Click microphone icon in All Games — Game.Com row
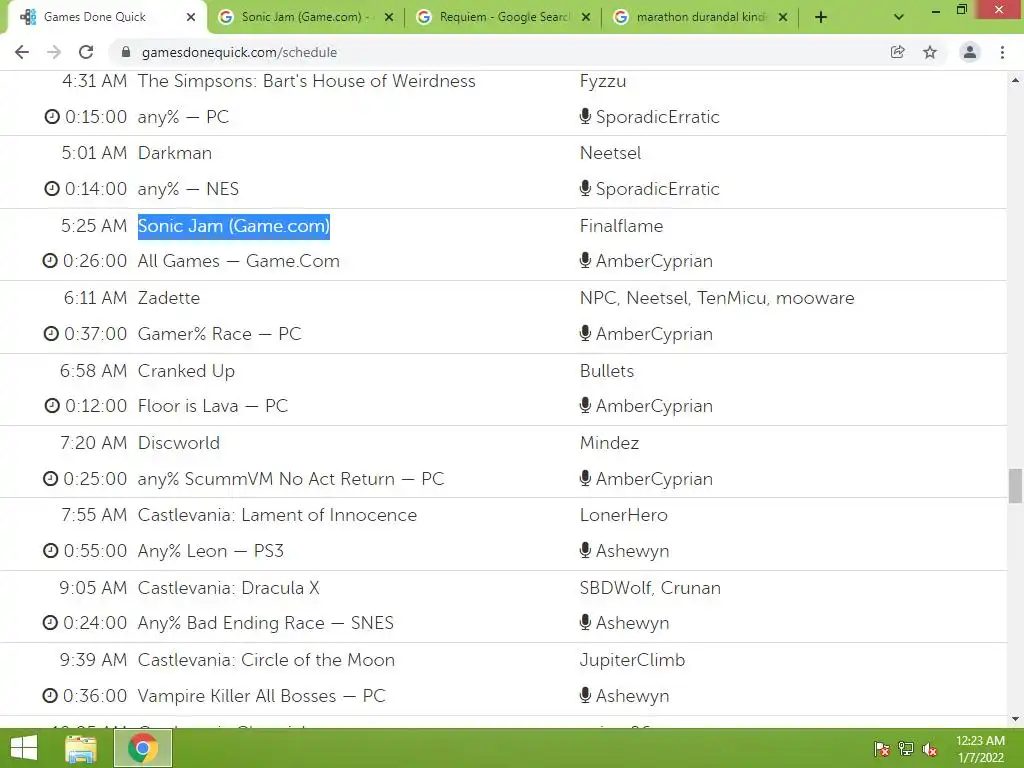This screenshot has width=1024, height=768. click(585, 260)
